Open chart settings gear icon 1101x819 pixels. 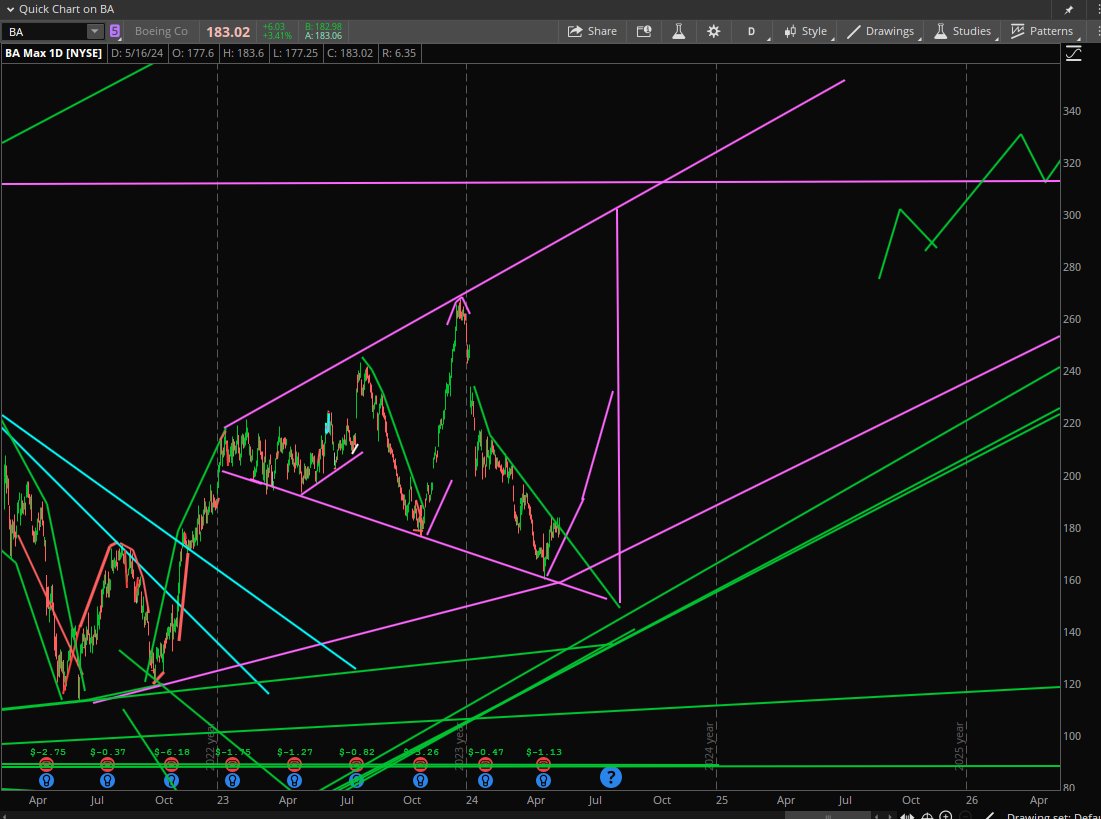pyautogui.click(x=713, y=31)
